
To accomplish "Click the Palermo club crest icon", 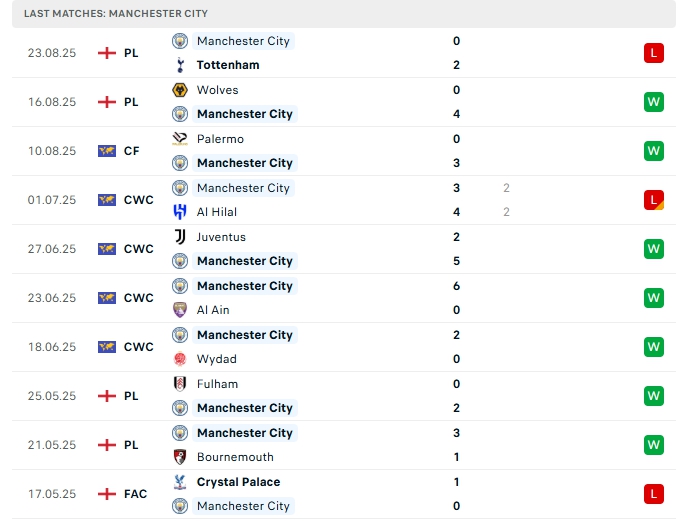I will tap(180, 139).
